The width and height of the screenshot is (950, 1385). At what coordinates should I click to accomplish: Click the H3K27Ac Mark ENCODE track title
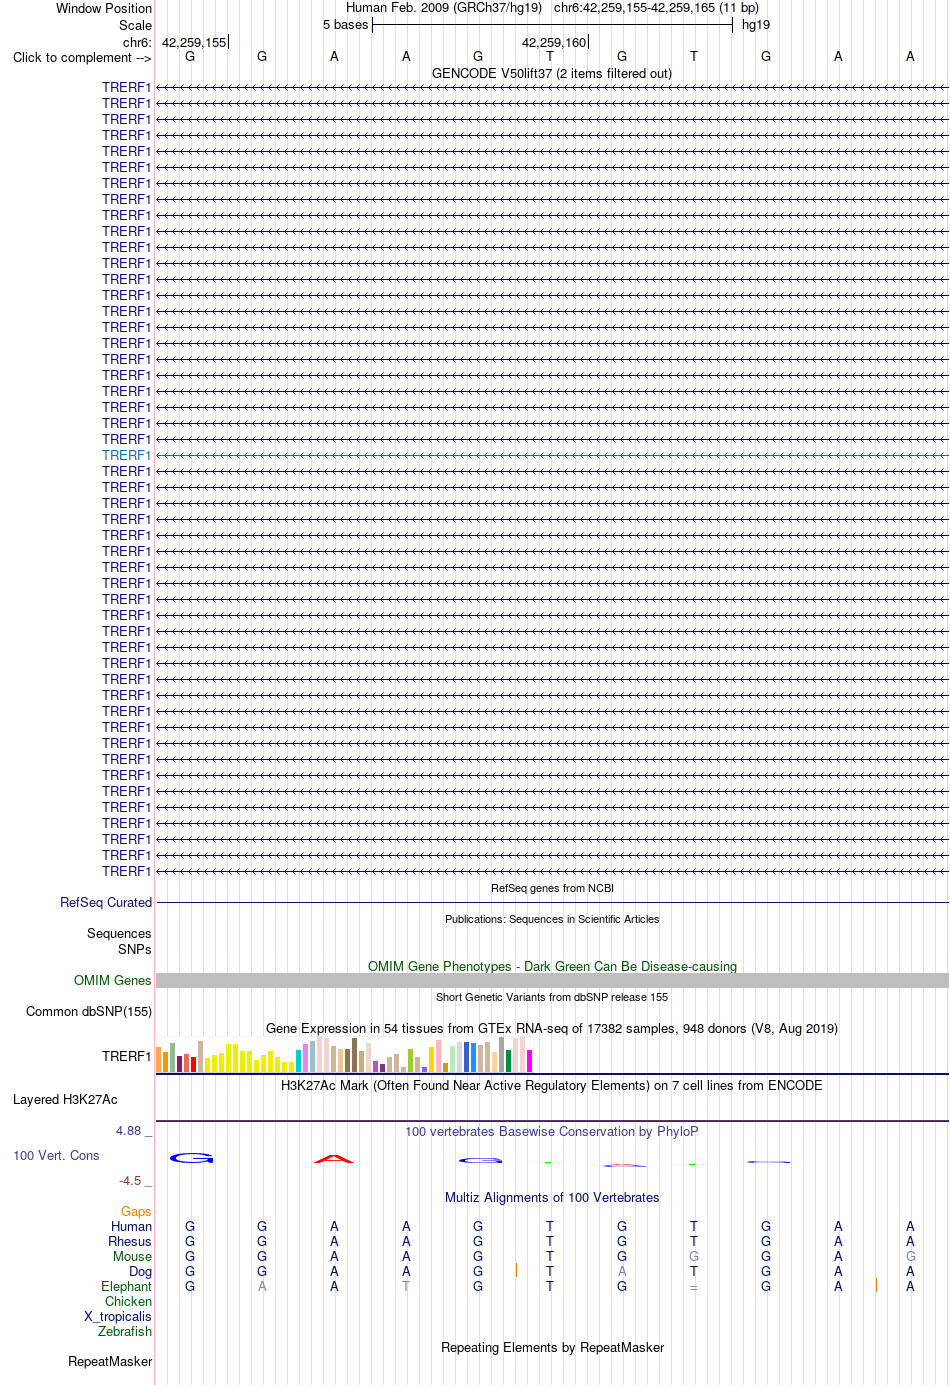click(552, 1085)
